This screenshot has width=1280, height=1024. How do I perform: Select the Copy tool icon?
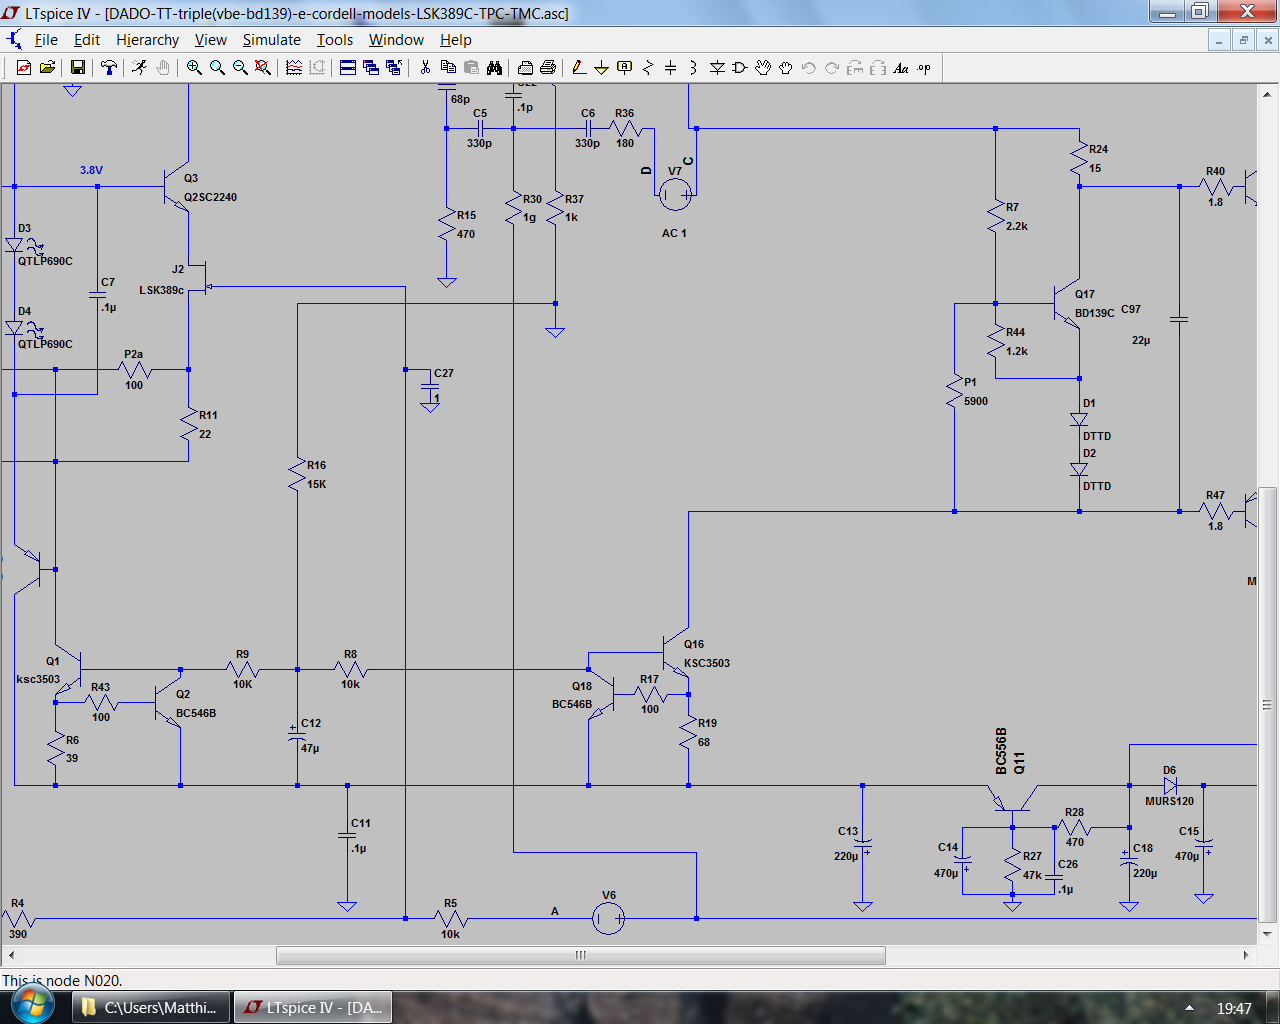pos(448,67)
